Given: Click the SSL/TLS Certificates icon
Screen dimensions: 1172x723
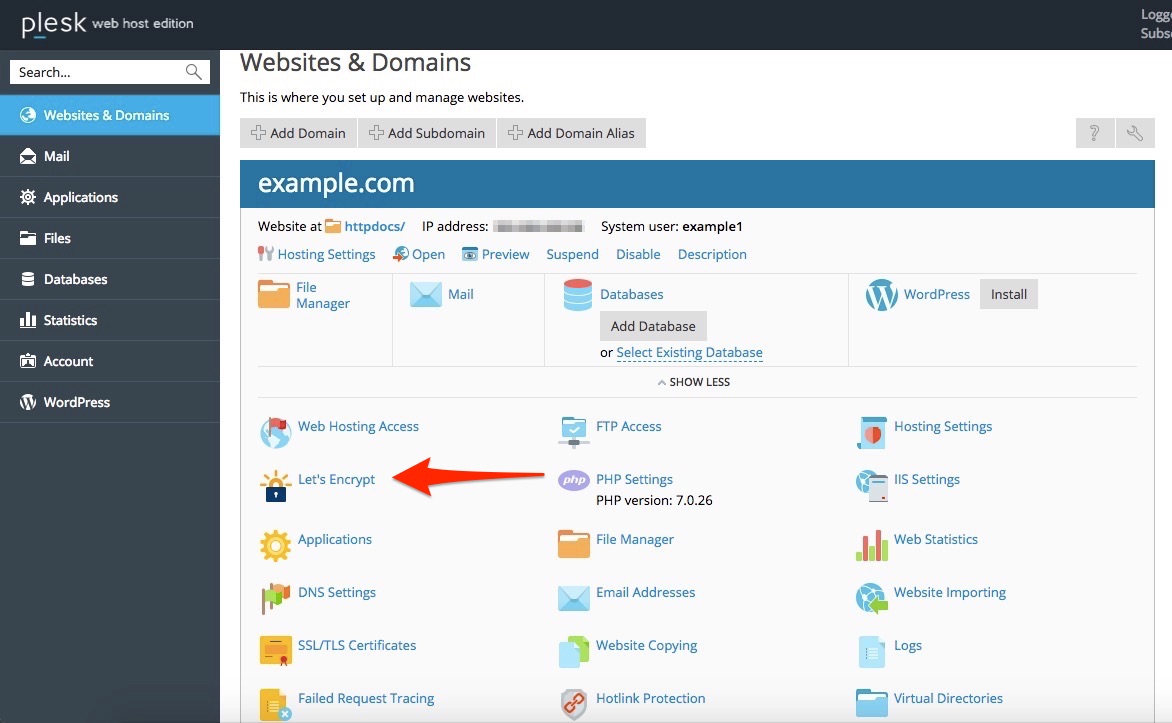Looking at the screenshot, I should coord(275,650).
